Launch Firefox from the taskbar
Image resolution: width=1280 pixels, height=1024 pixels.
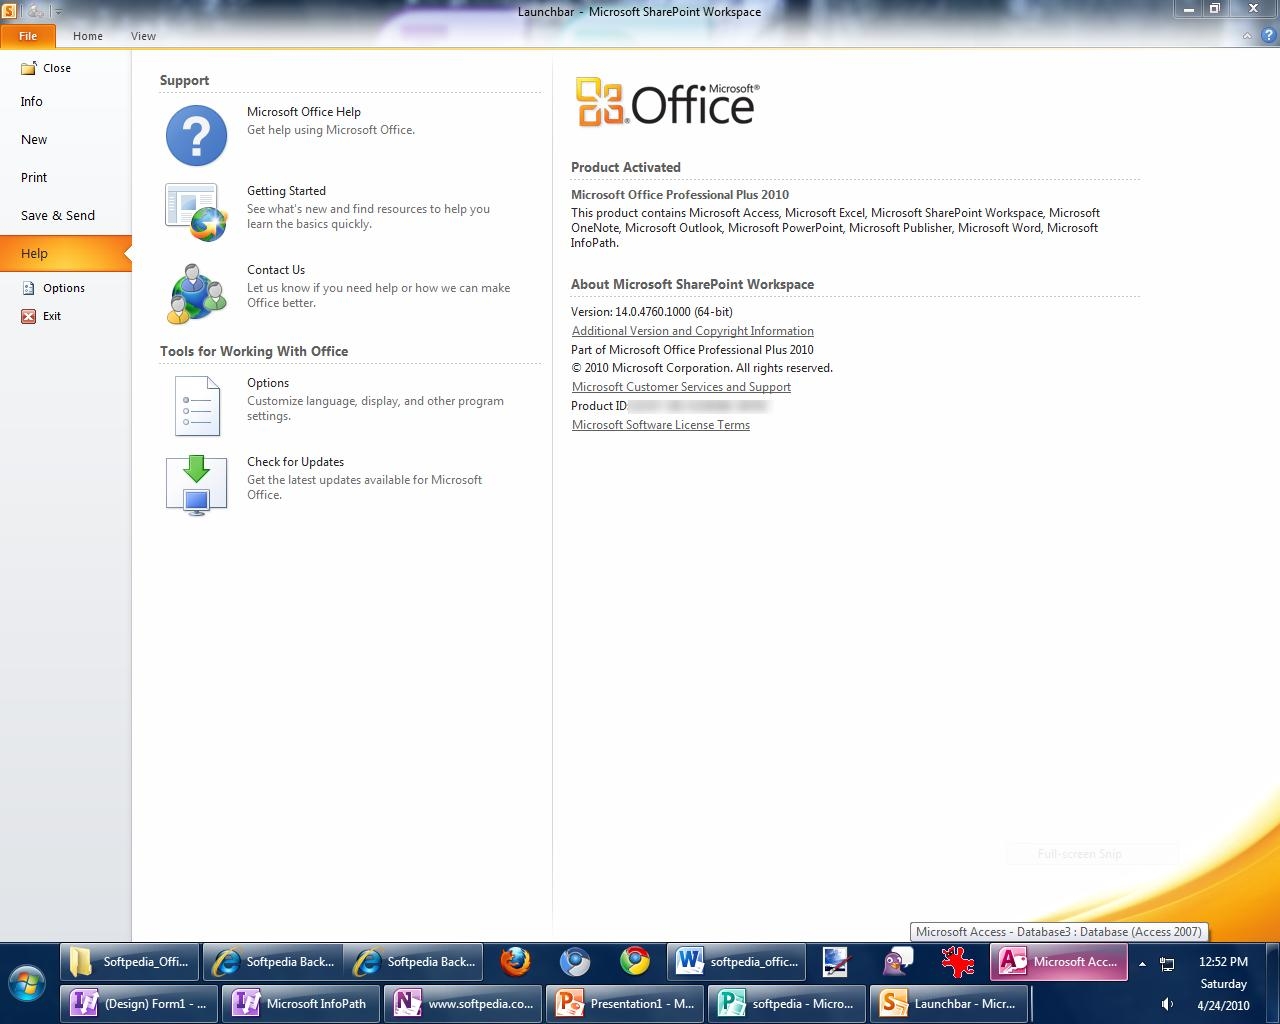coord(515,962)
